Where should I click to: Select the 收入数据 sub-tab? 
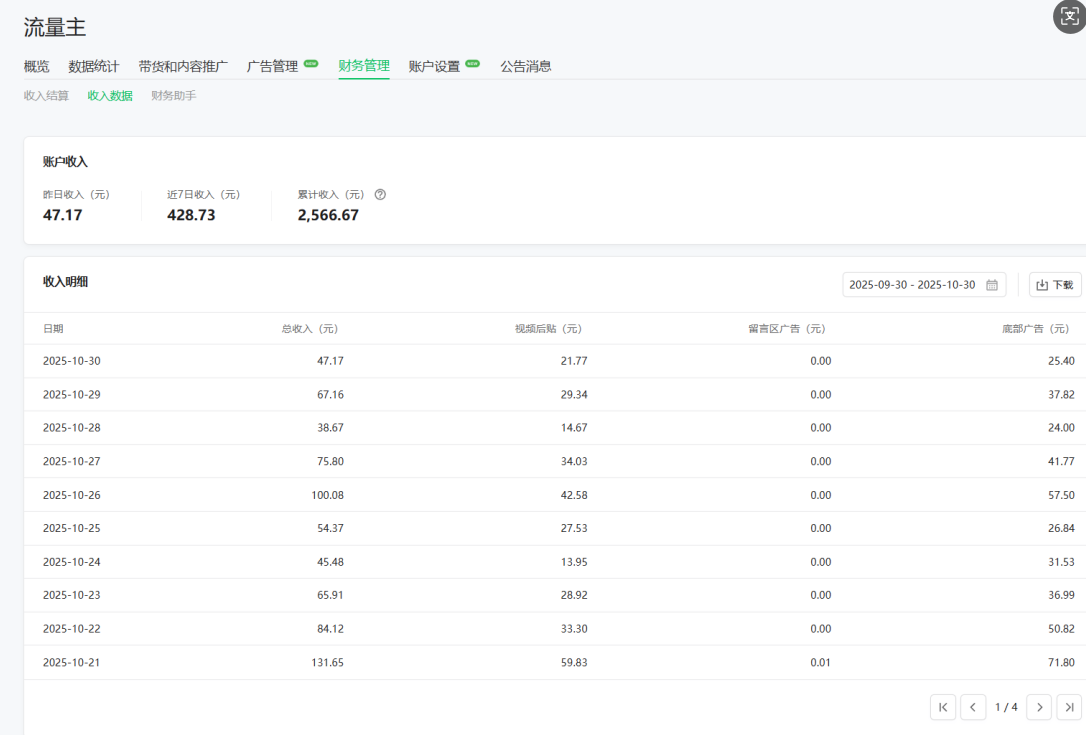tap(110, 96)
